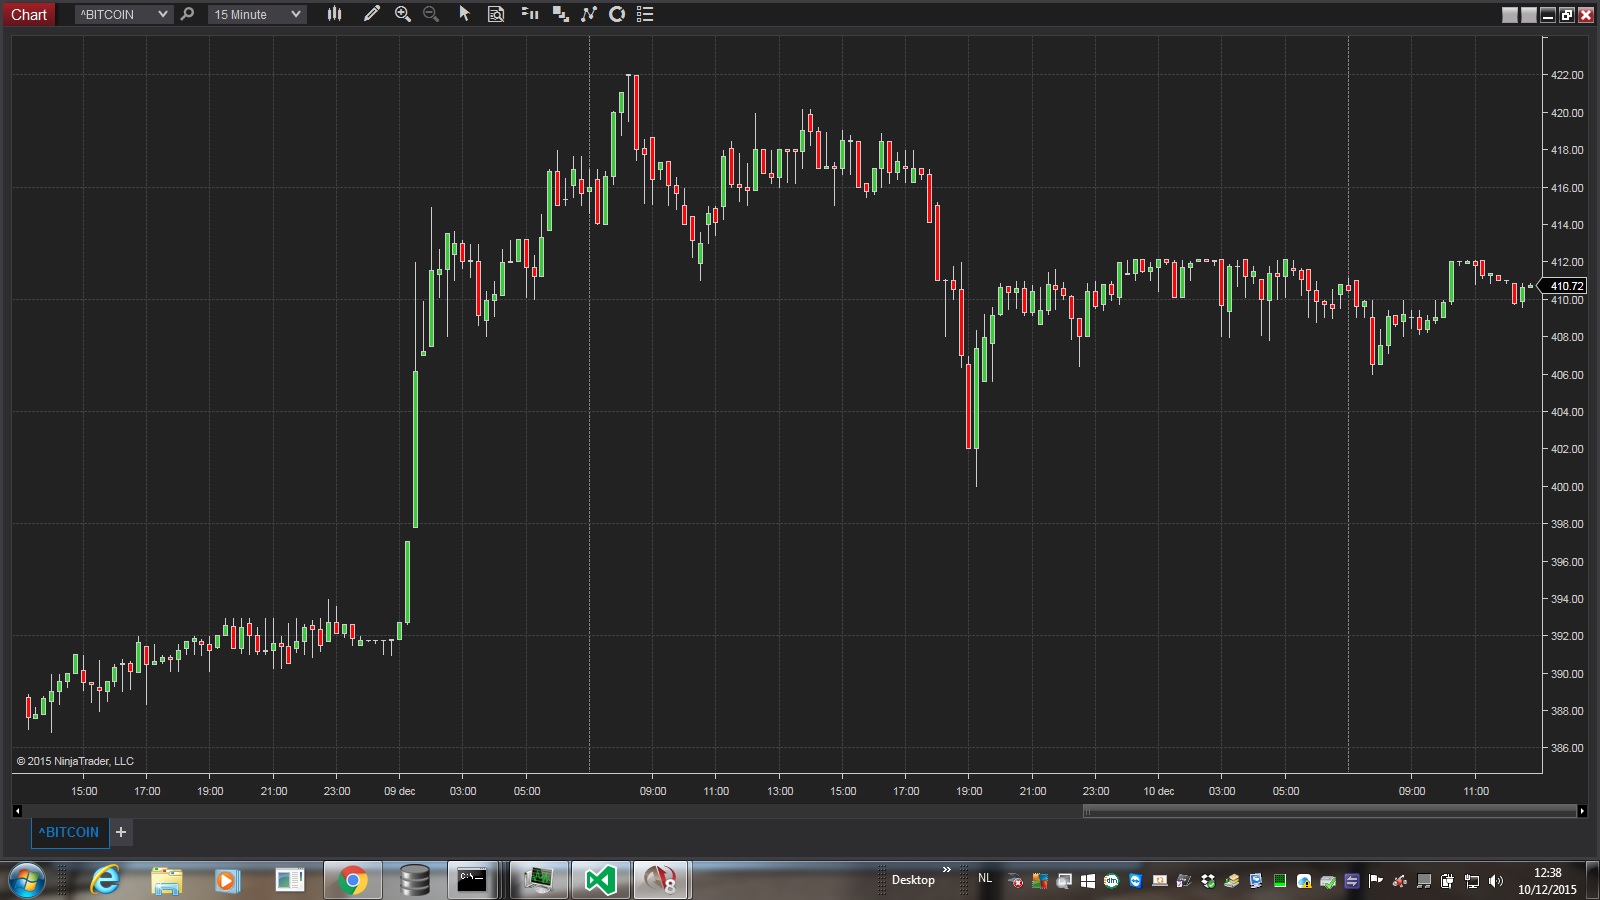This screenshot has height=900, width=1600.
Task: Open the Chart menu button
Action: (x=28, y=14)
